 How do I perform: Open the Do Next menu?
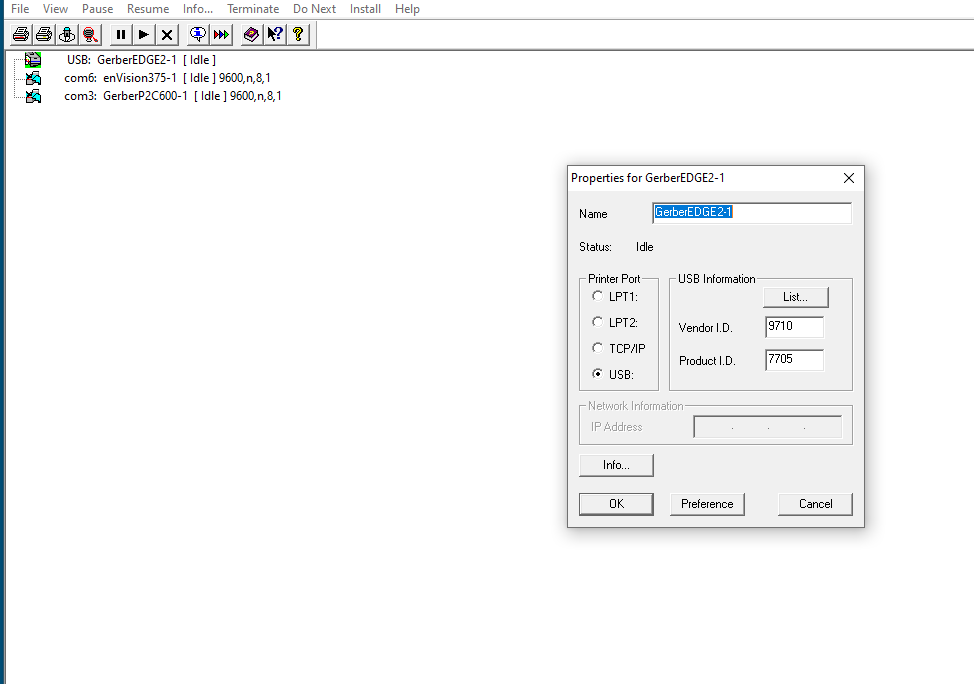(x=314, y=9)
